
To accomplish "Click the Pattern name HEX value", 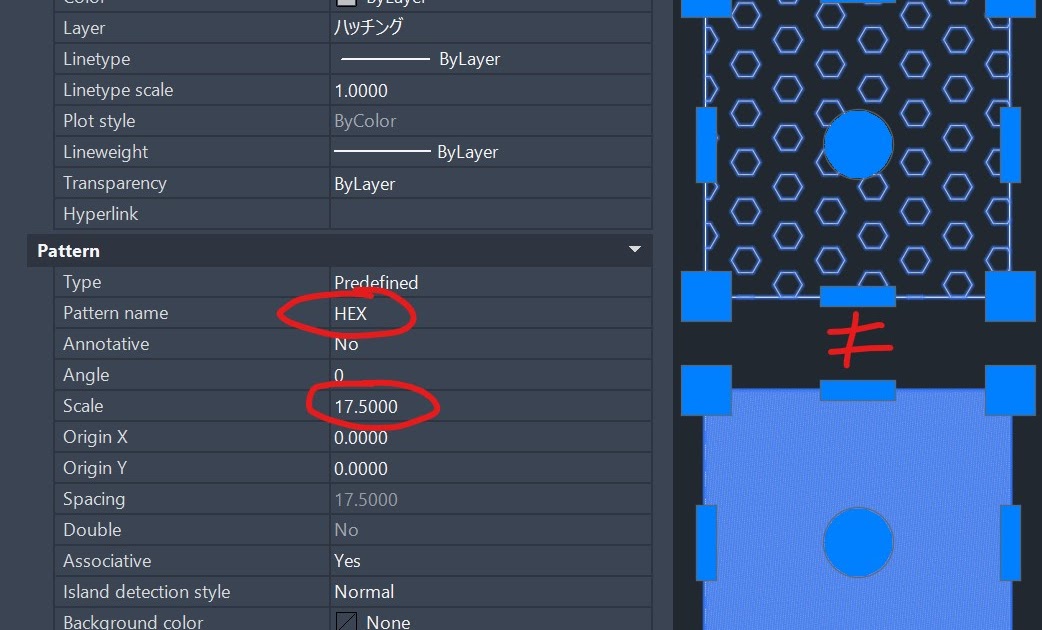I will coord(490,313).
